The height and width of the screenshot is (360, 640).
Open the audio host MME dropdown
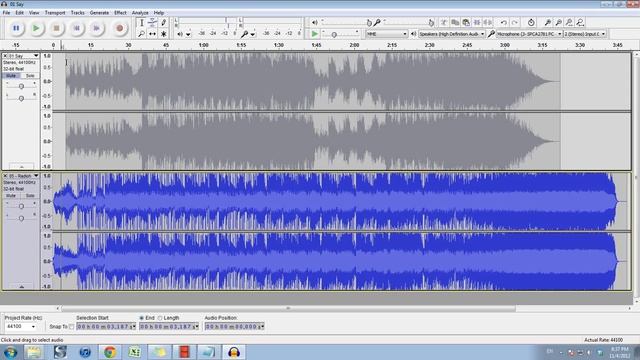[386, 34]
